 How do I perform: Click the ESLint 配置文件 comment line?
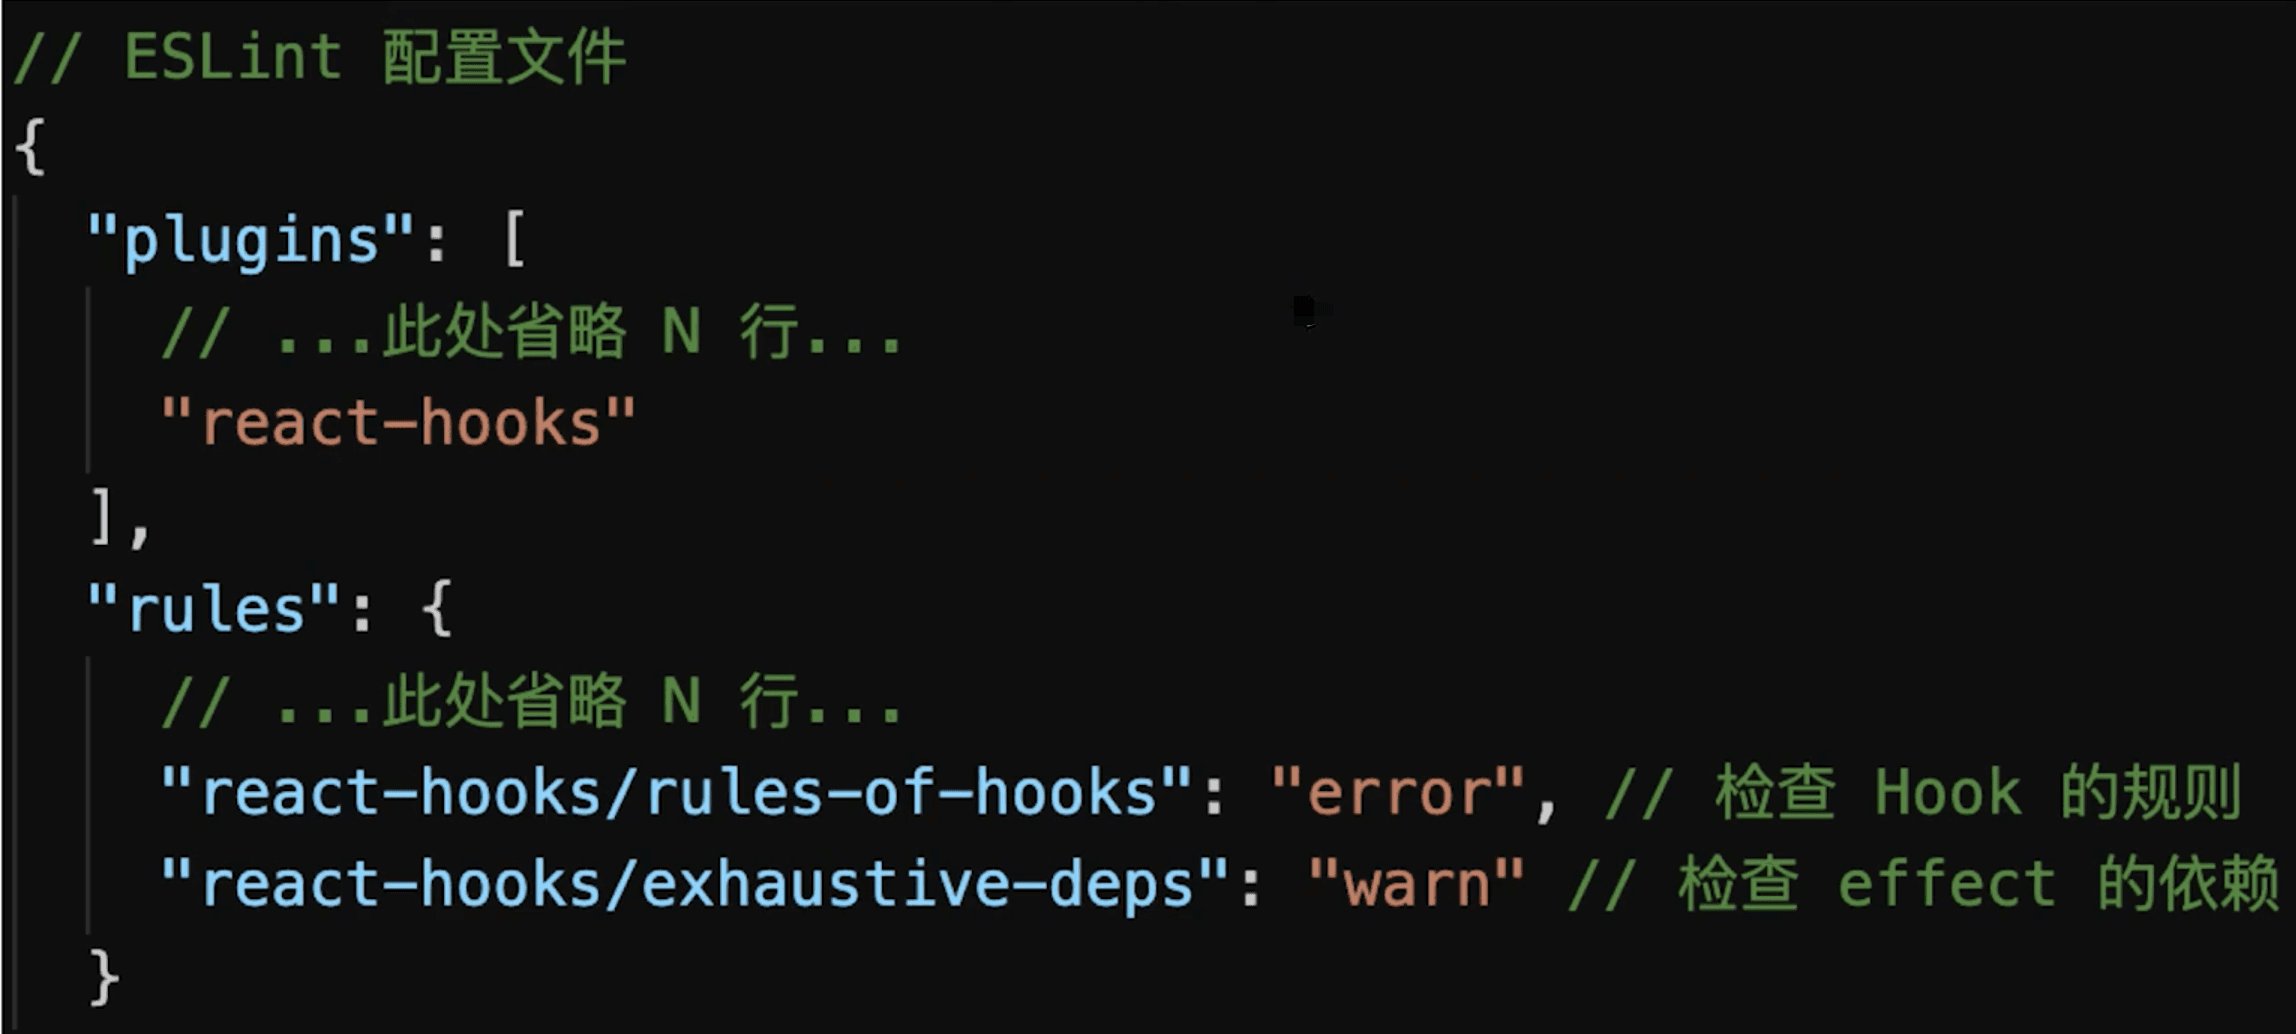(320, 57)
